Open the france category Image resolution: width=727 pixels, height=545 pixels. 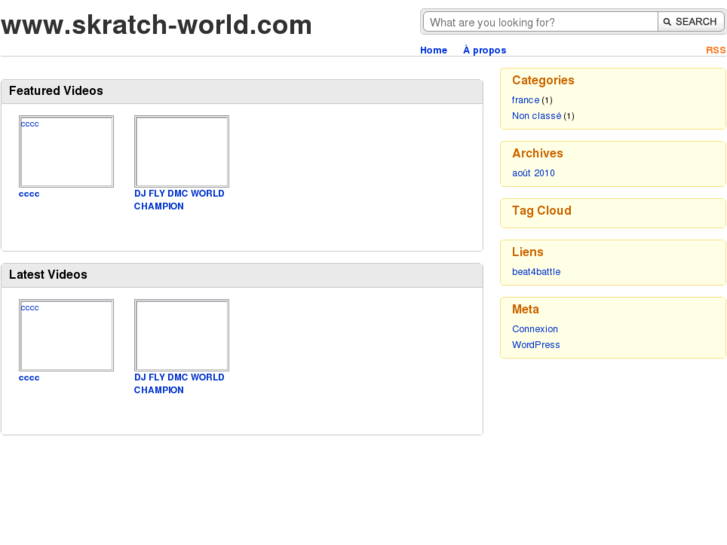point(525,100)
